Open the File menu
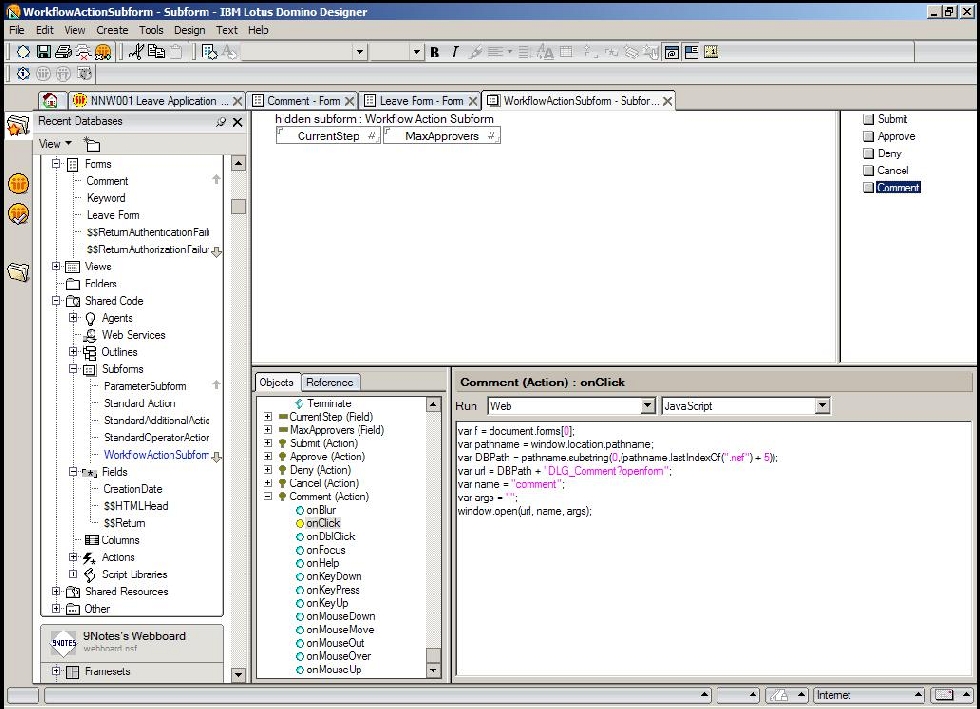Screen dimensions: 980x709 click(x=17, y=30)
